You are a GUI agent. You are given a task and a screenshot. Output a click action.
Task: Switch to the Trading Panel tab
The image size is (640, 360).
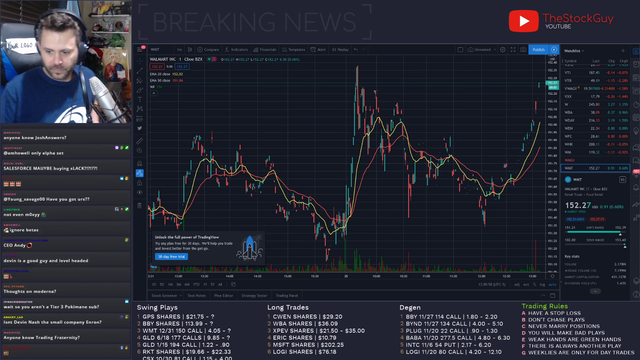click(x=287, y=296)
